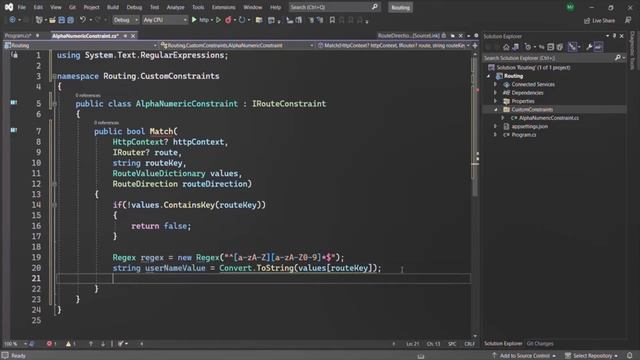The image size is (640, 360).
Task: Click the bookmark toolbar icon
Action: click(332, 20)
